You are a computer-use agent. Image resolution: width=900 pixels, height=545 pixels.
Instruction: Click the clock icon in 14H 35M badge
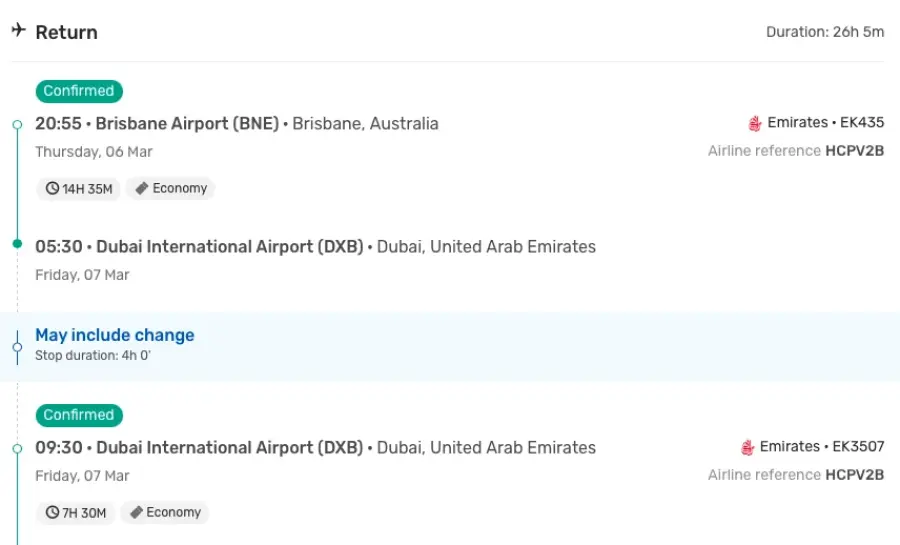(x=52, y=188)
